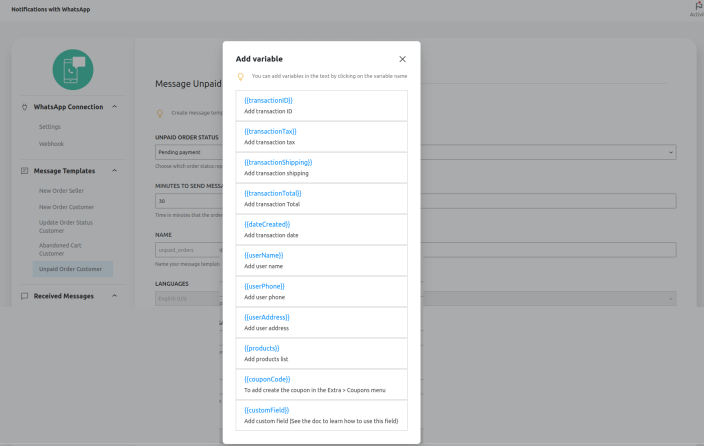Collapse the Received Messages section

tap(114, 296)
